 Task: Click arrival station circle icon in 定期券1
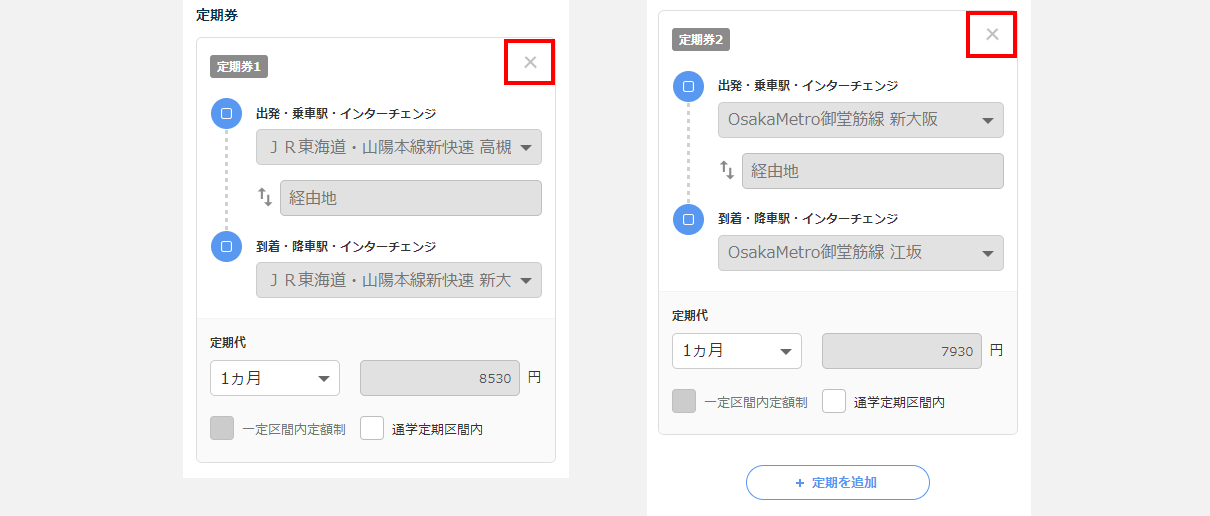coord(226,246)
